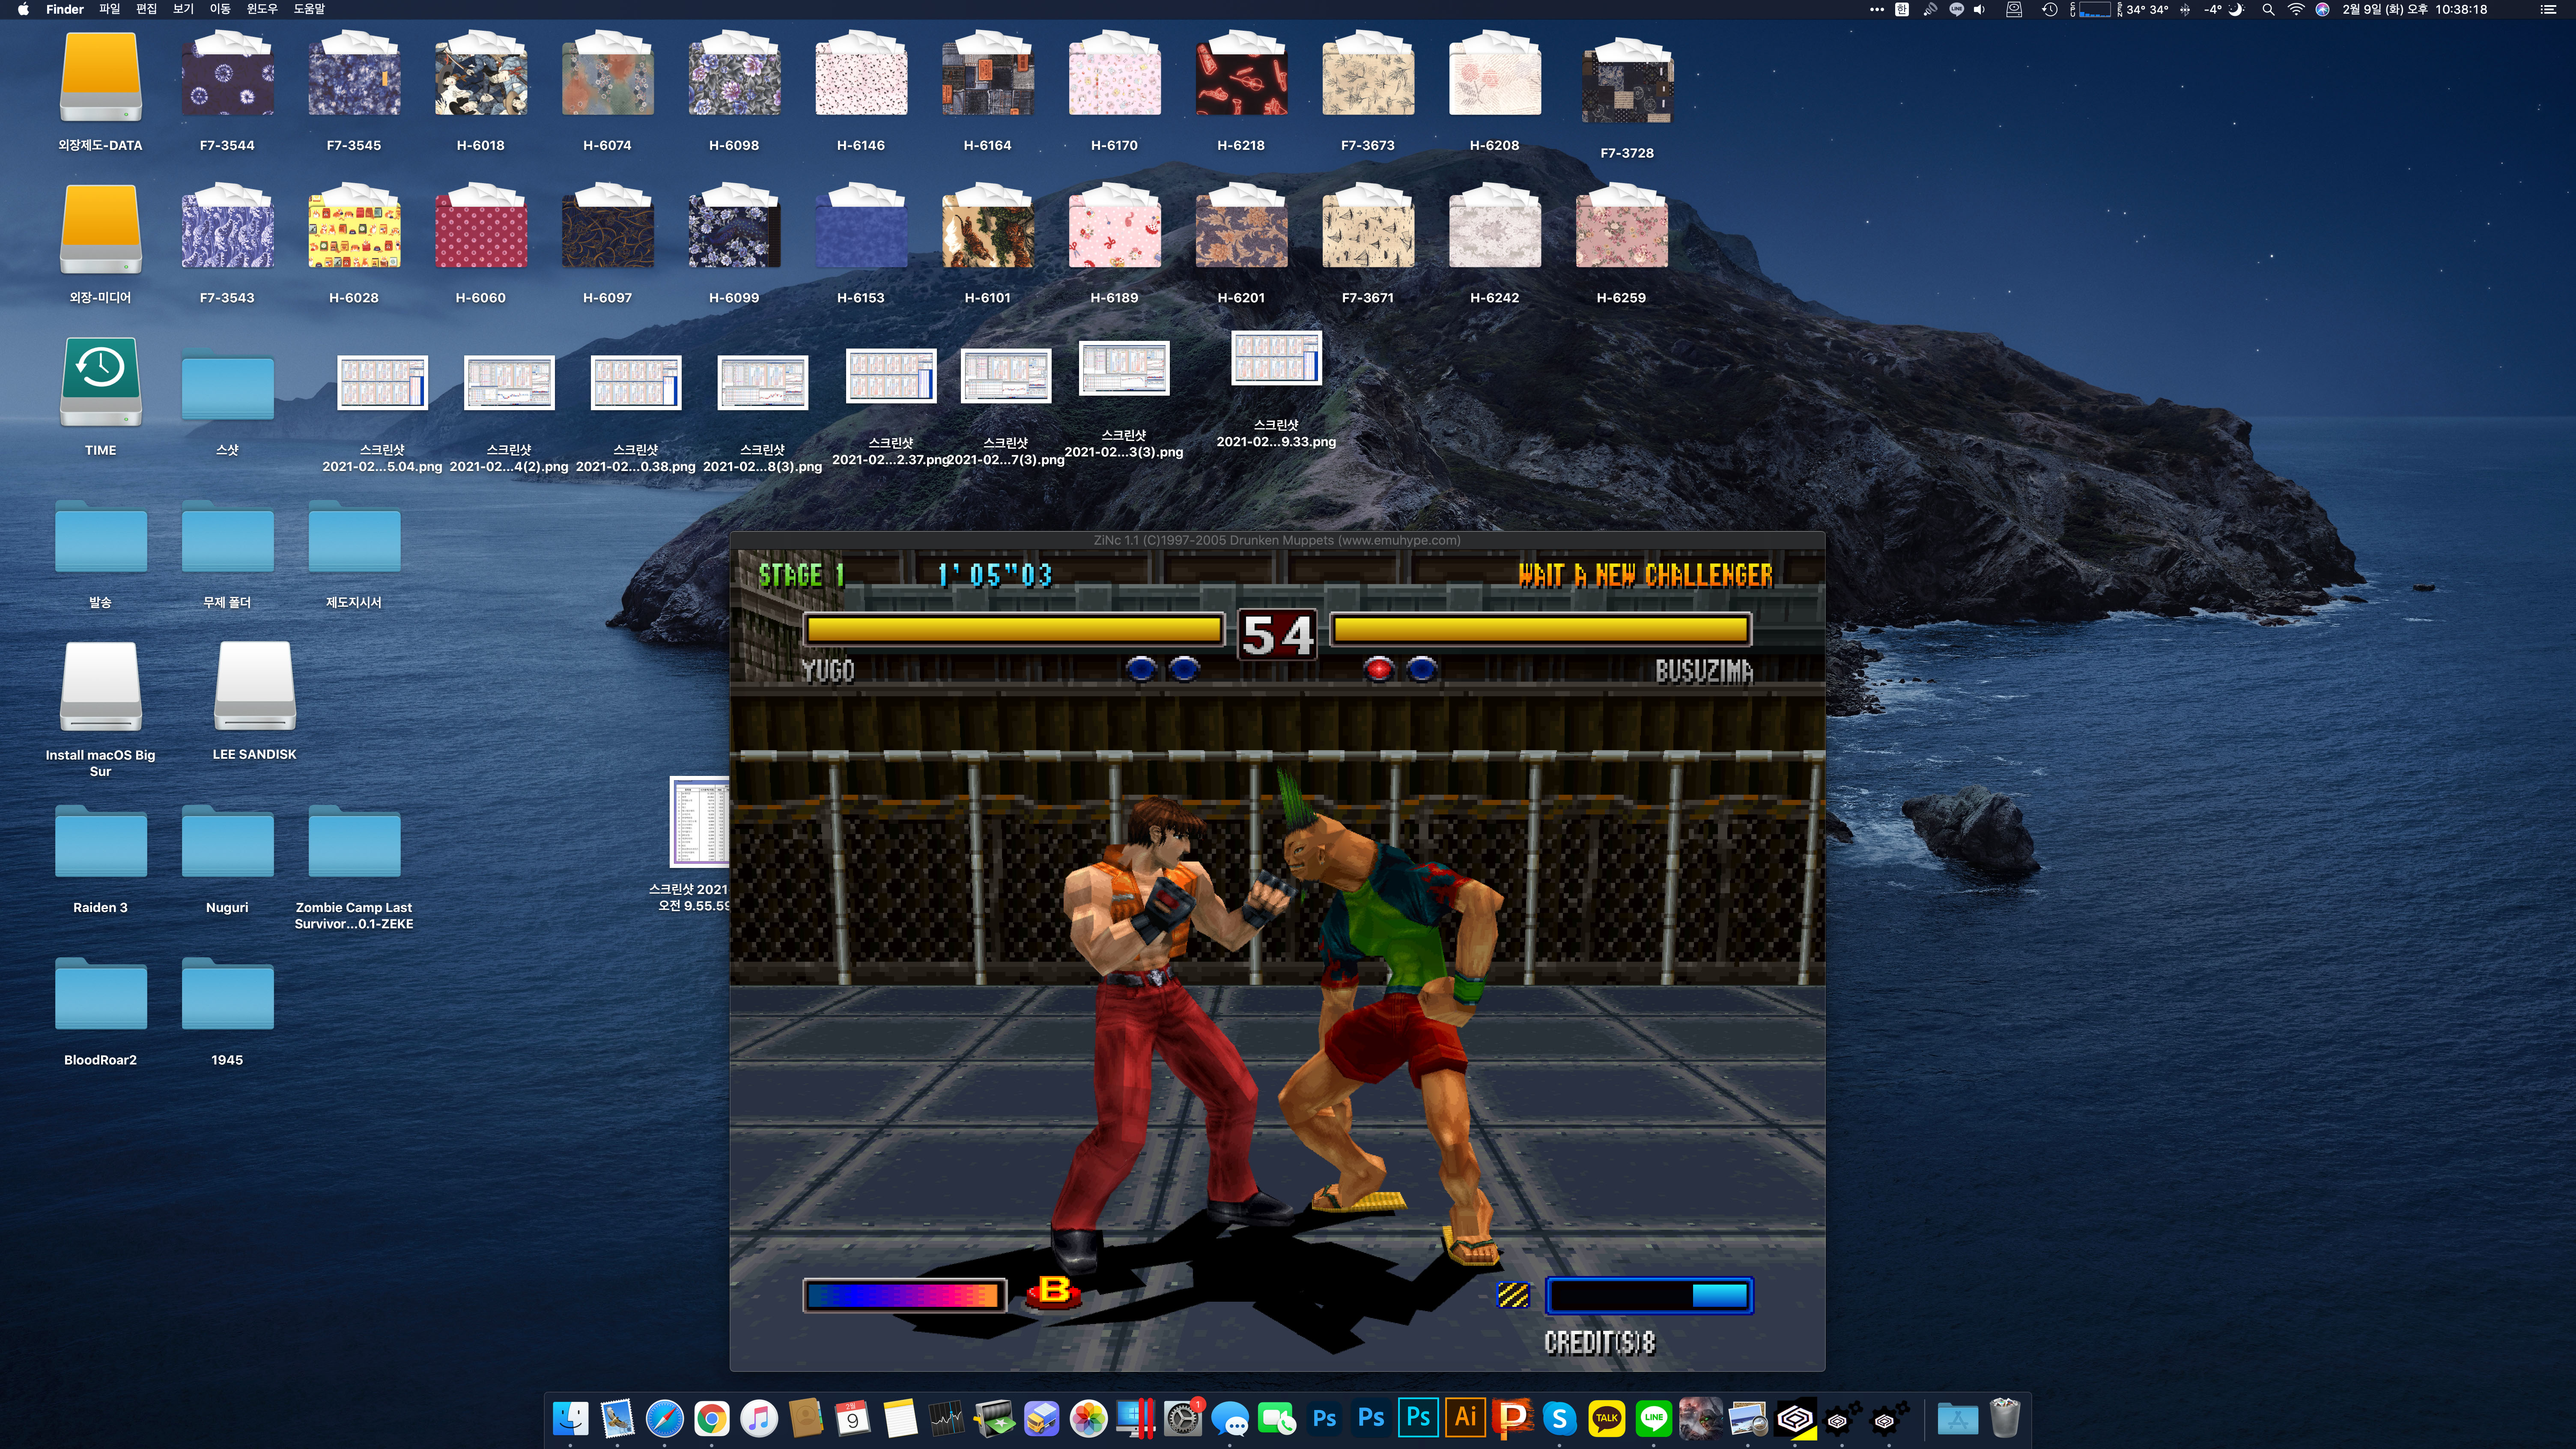Open the Trash in the dock

pyautogui.click(x=2005, y=1418)
